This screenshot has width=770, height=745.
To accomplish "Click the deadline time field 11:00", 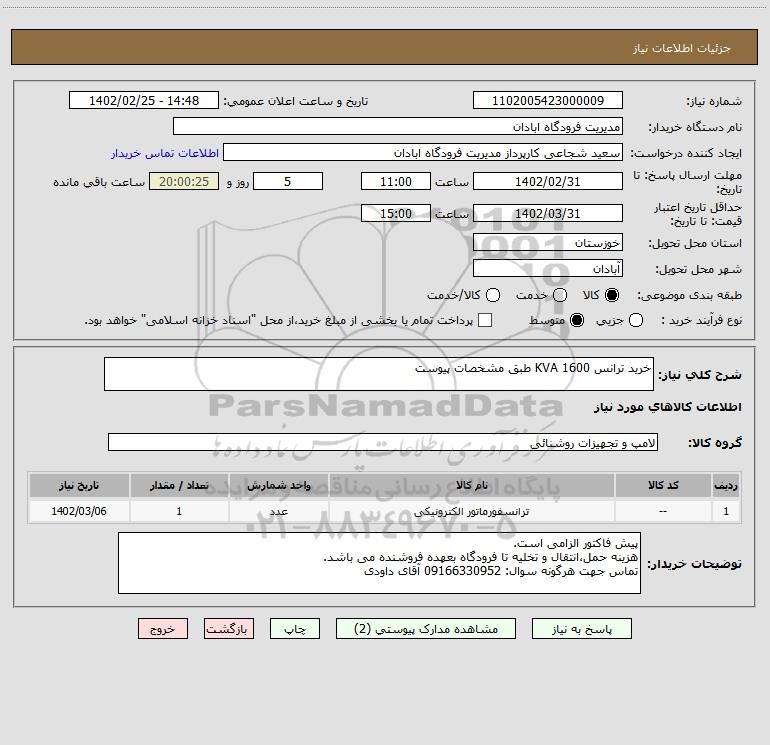I will click(x=396, y=181).
